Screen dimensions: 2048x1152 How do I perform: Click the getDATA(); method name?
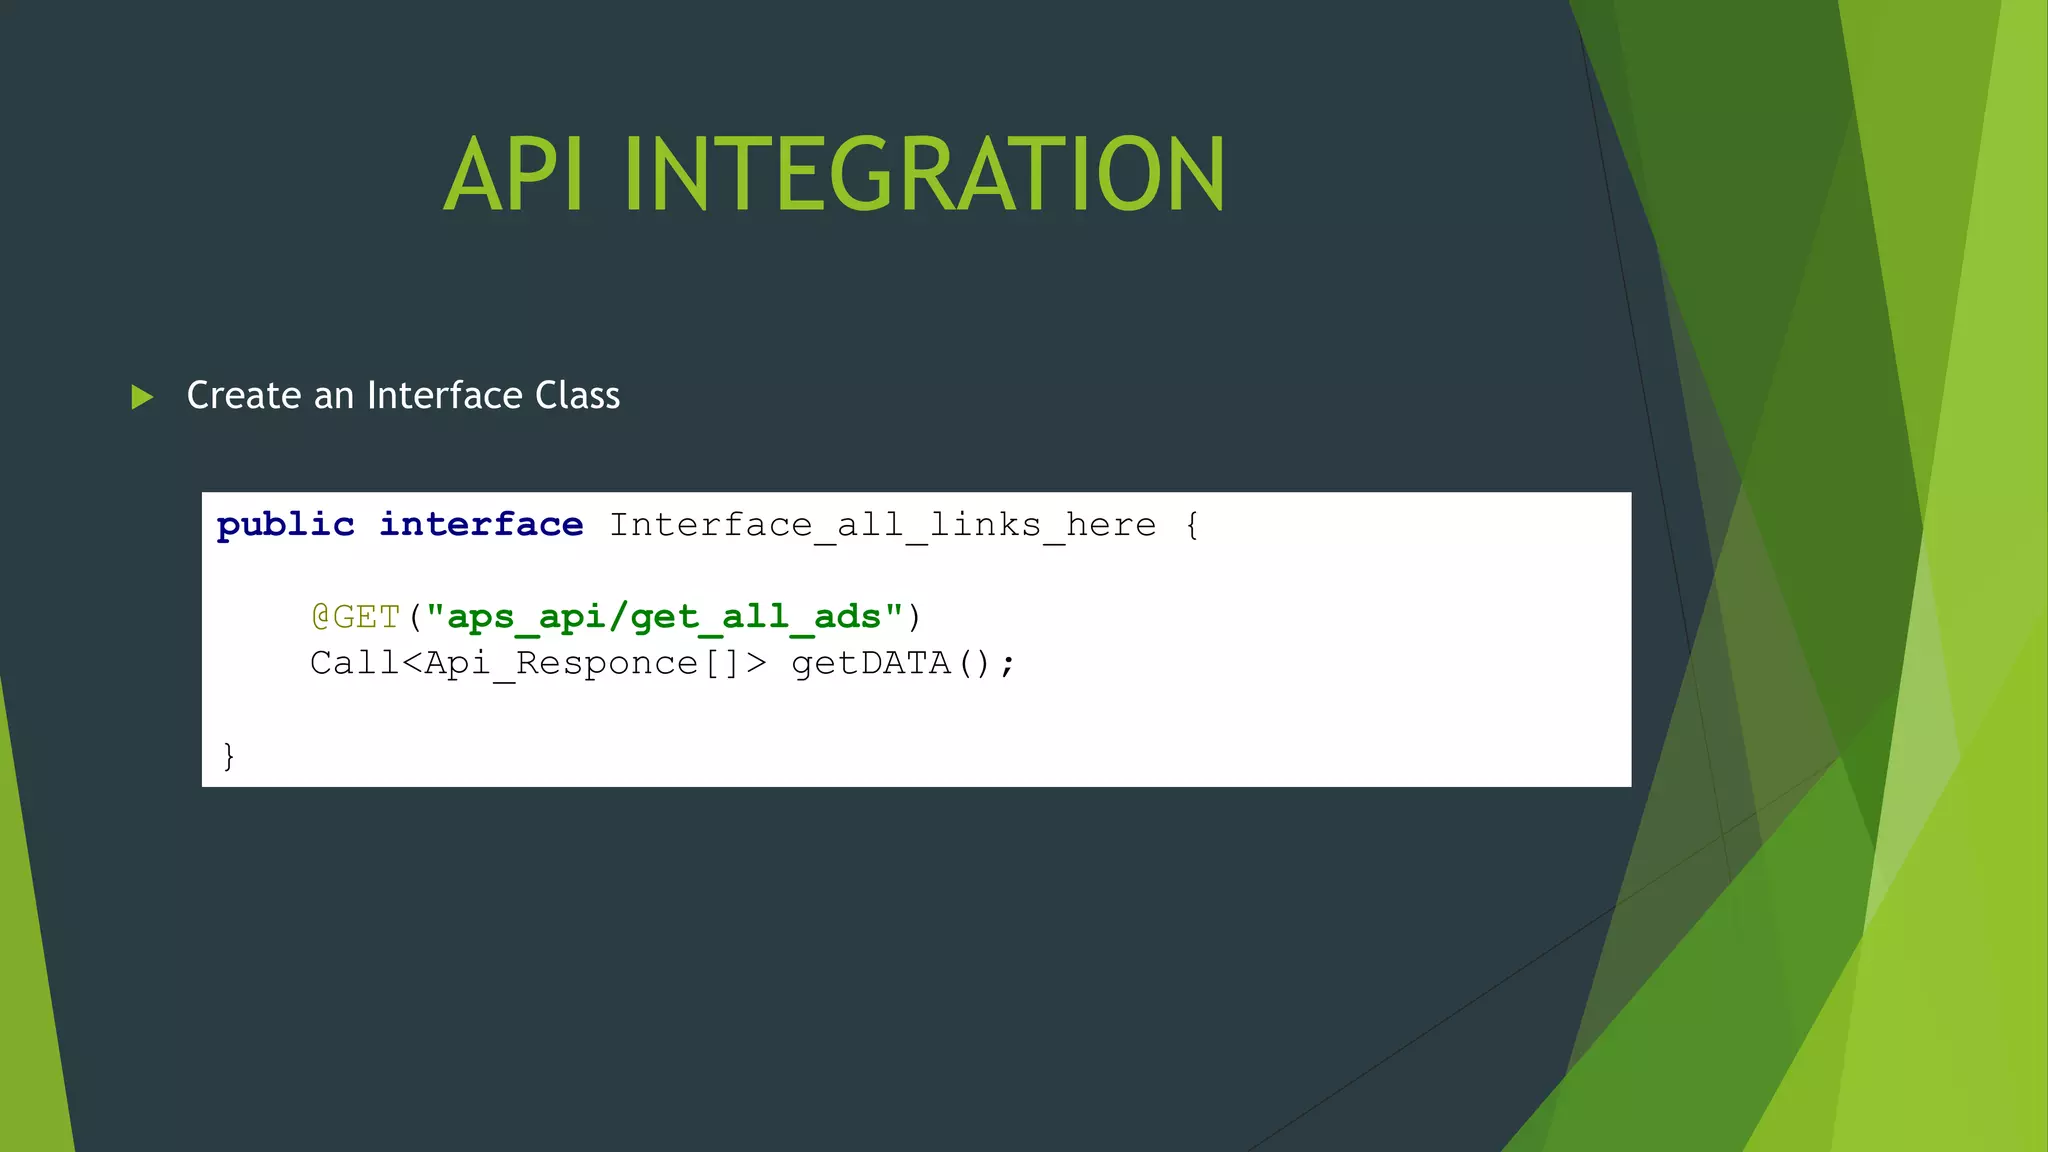pos(903,663)
